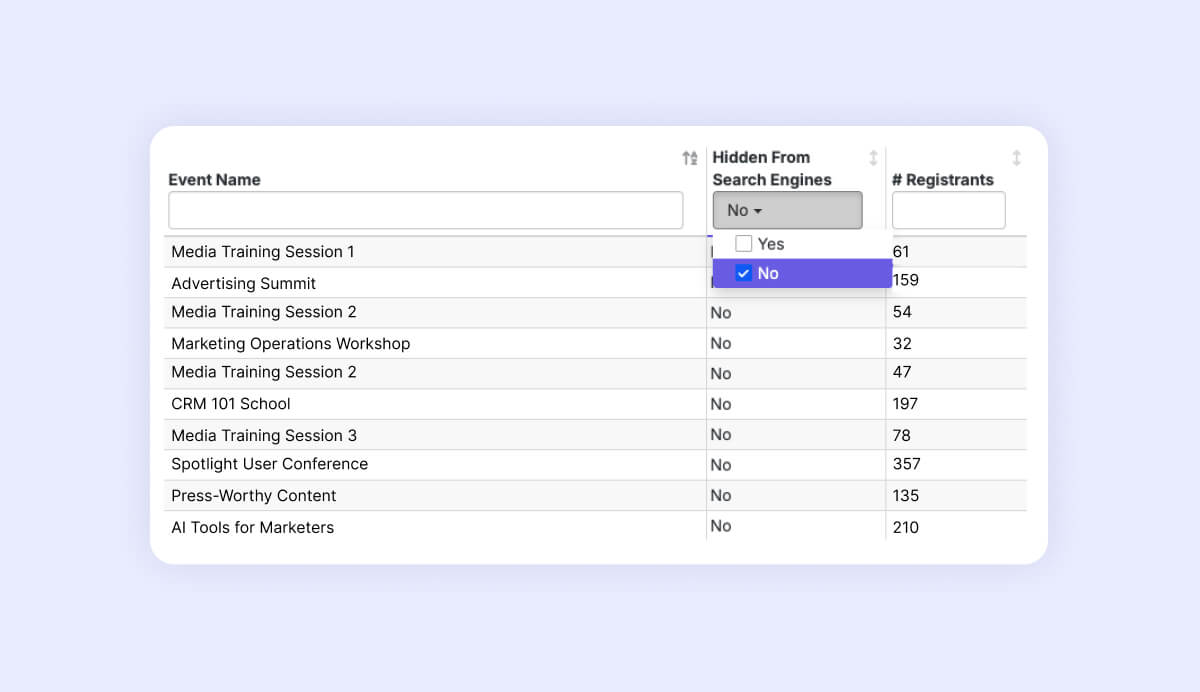The width and height of the screenshot is (1200, 692).
Task: Uncheck the No checkbox in filter list
Action: [x=744, y=274]
